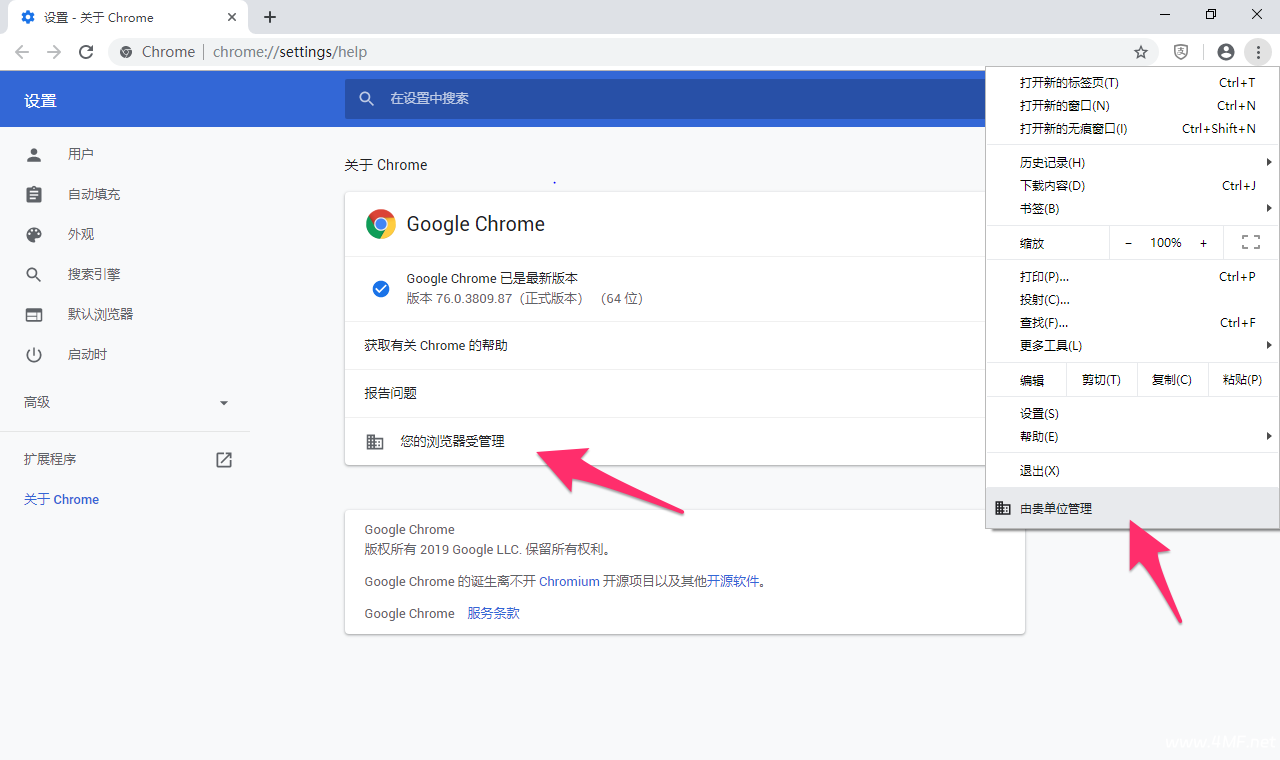Image resolution: width=1280 pixels, height=760 pixels.
Task: Click the 在设置中搜索 search field
Action: pos(660,99)
